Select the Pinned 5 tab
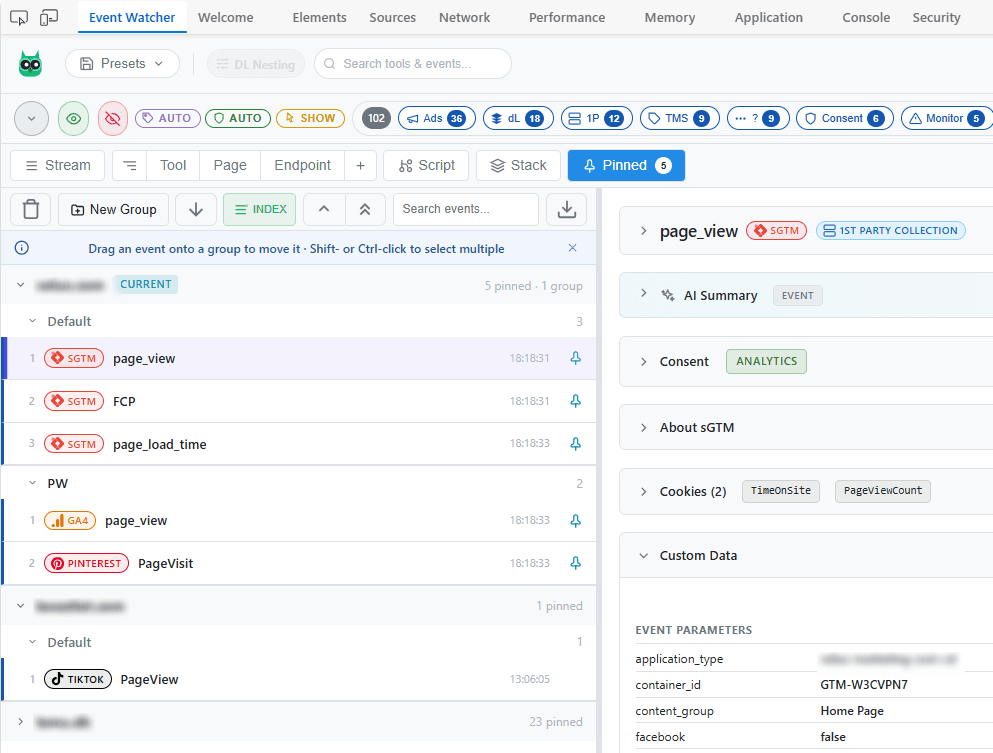Image resolution: width=993 pixels, height=753 pixels. (x=626, y=166)
